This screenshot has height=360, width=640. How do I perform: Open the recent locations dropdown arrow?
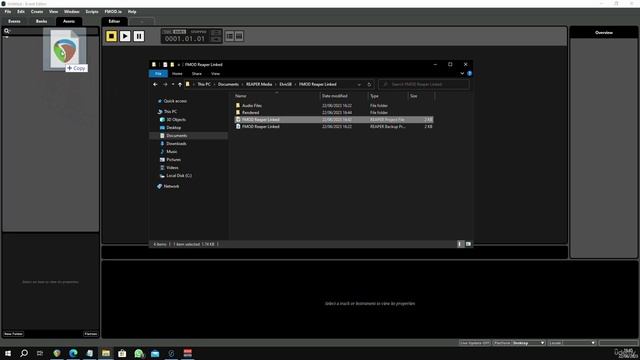click(173, 84)
